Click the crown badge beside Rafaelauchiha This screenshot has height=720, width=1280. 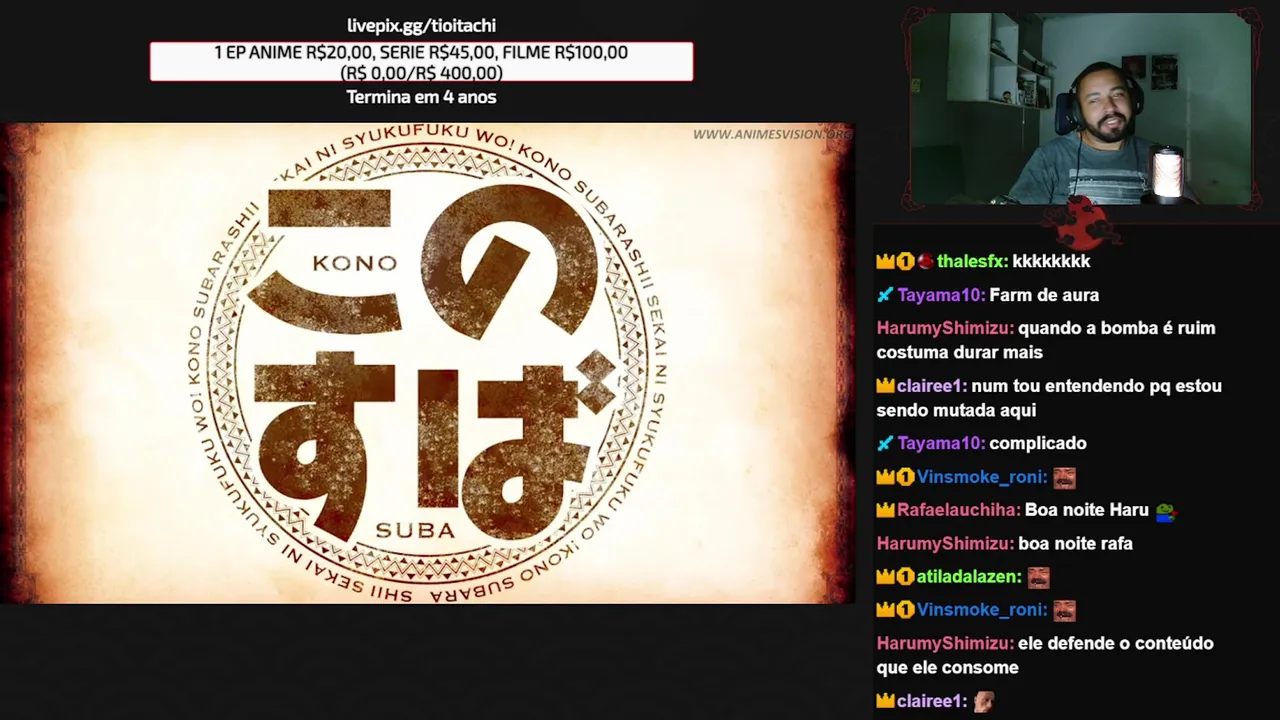click(885, 510)
